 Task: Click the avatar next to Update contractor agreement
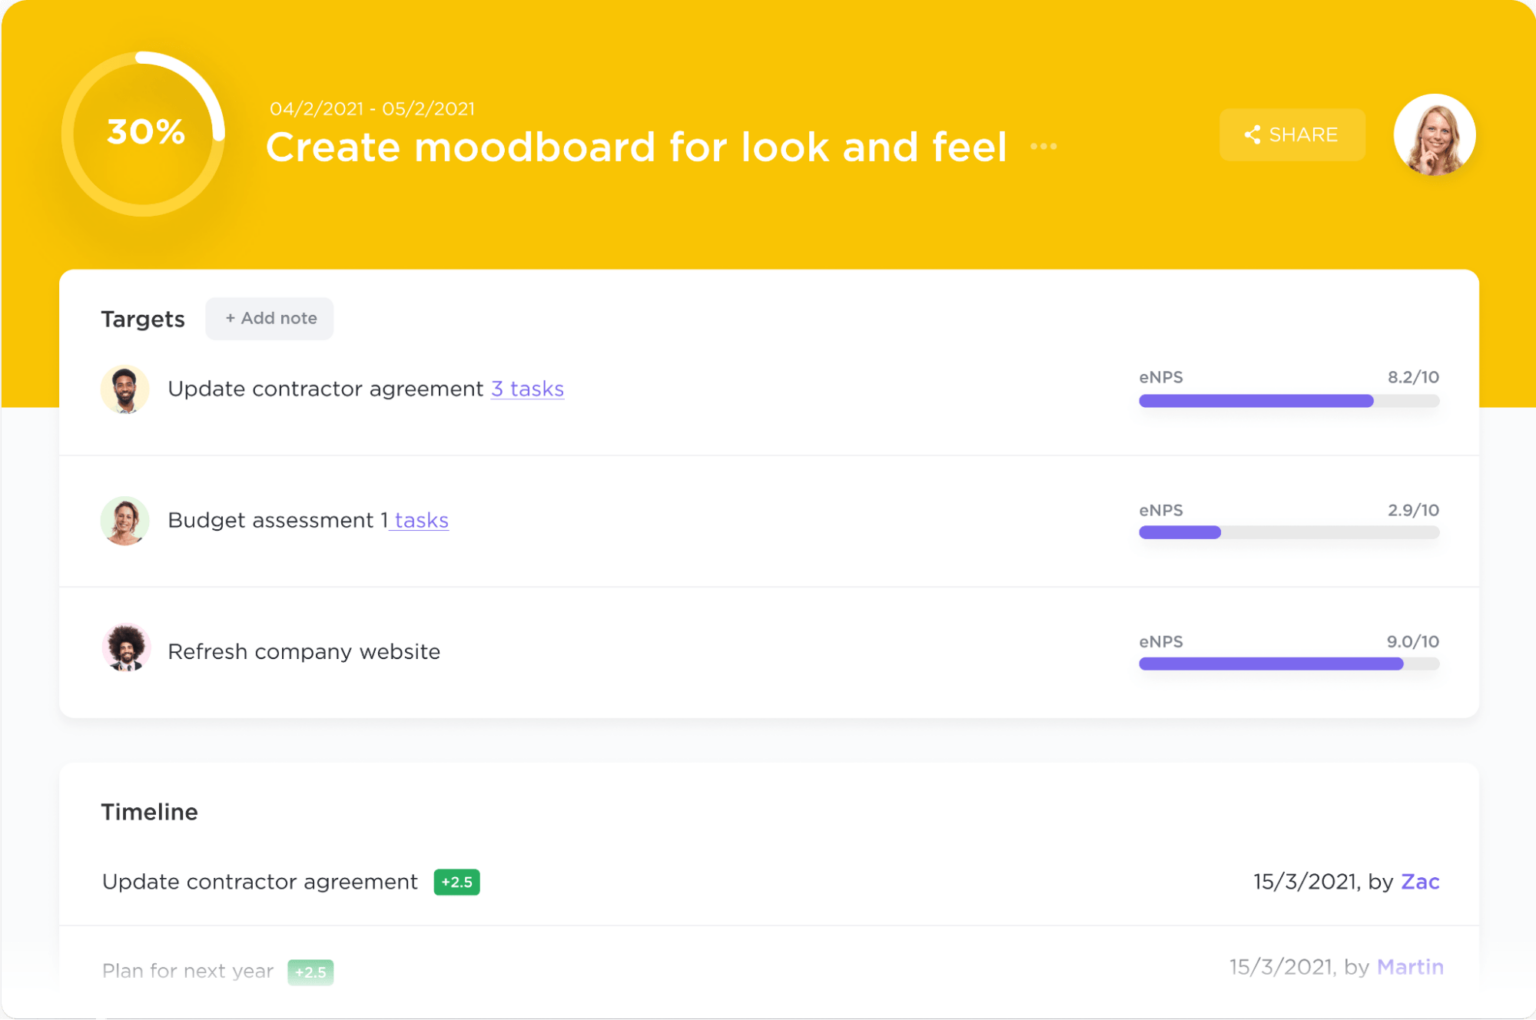[124, 390]
